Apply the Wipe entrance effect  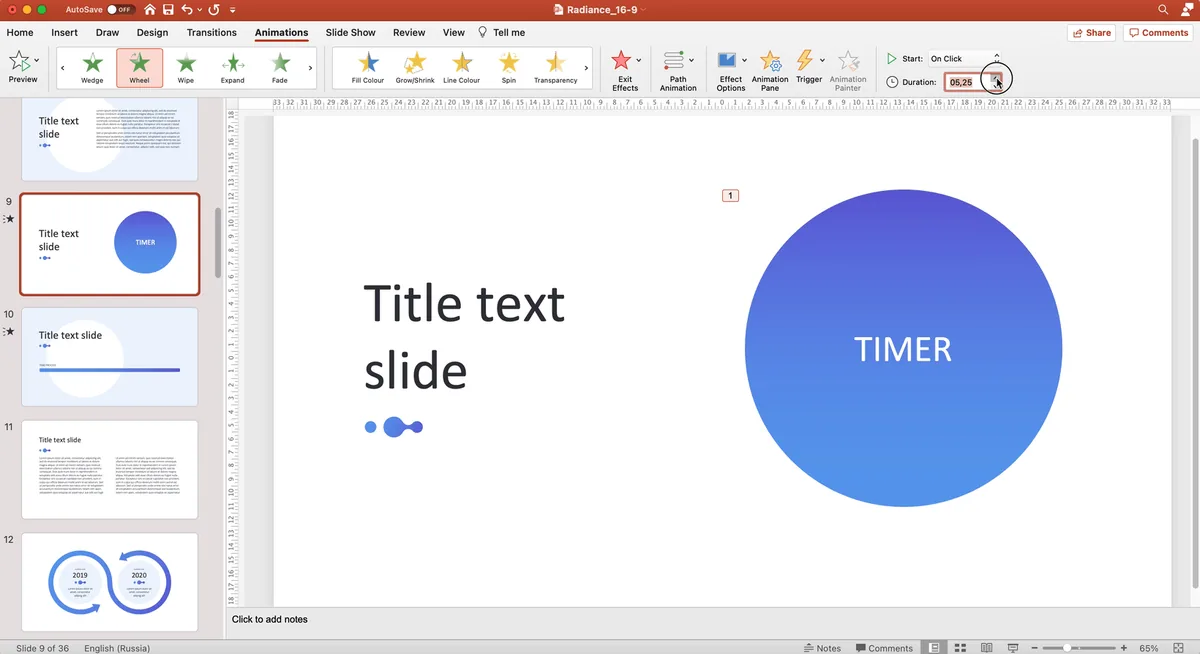[186, 68]
